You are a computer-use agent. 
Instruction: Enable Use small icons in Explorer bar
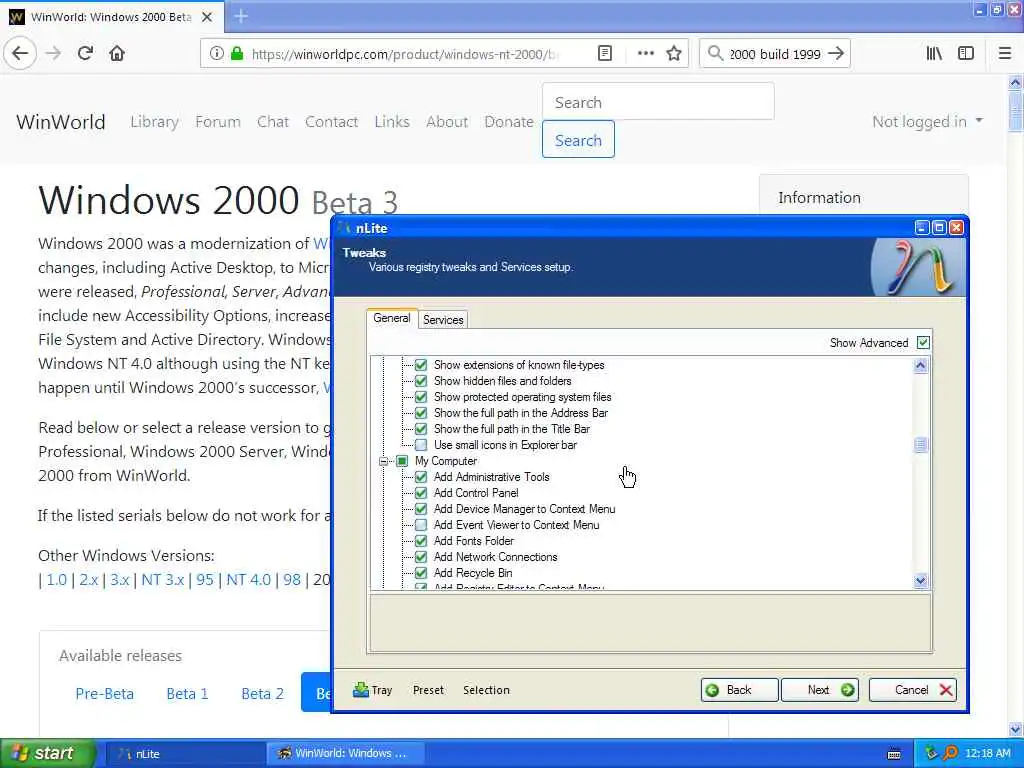[x=421, y=445]
